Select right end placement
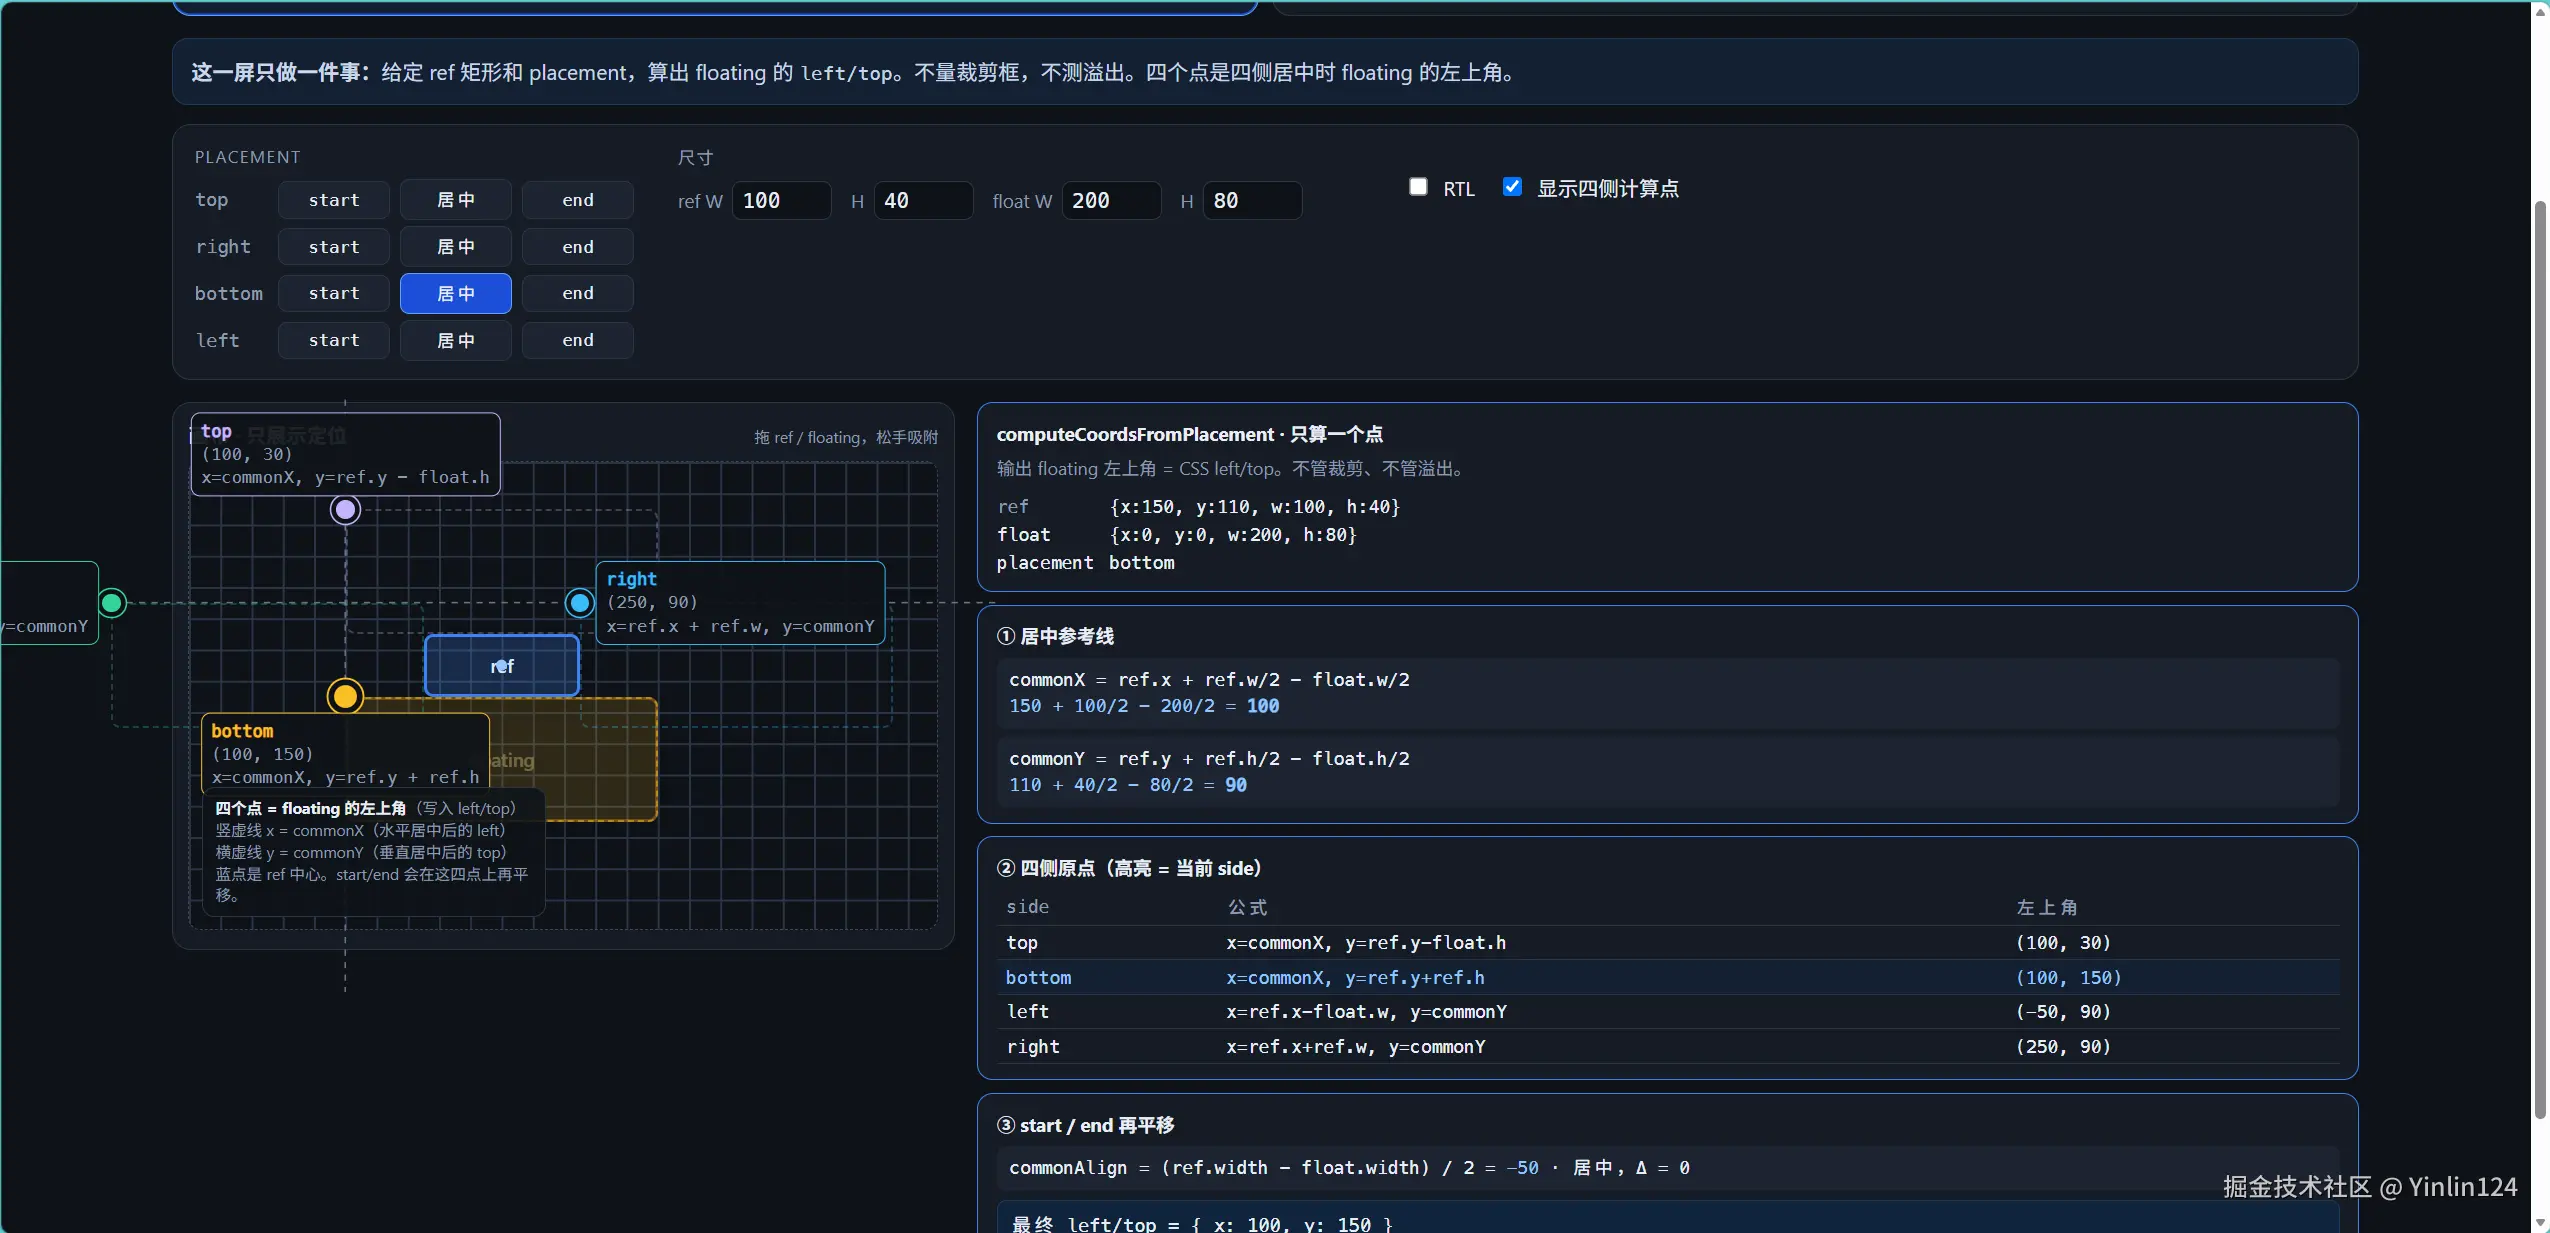 pos(578,247)
